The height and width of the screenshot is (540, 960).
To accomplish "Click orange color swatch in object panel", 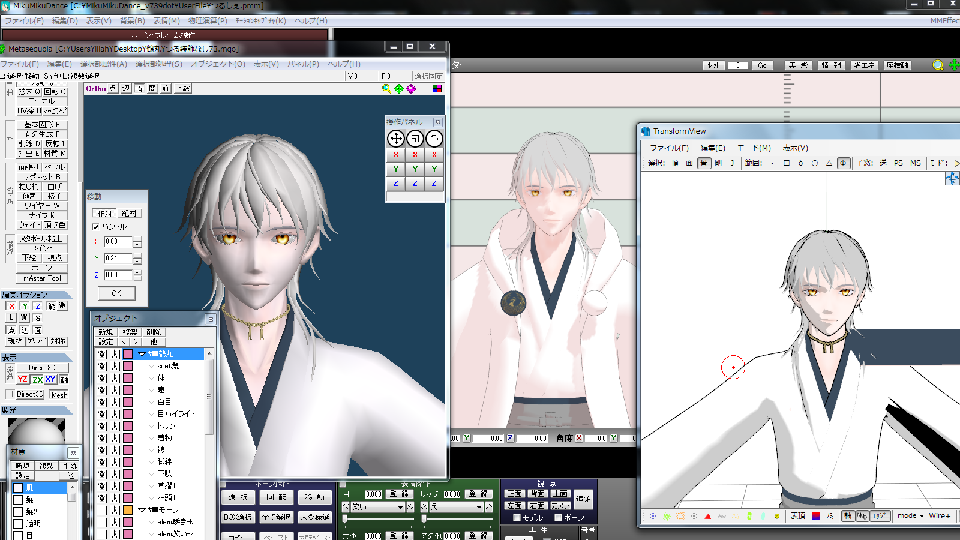I will (128, 509).
